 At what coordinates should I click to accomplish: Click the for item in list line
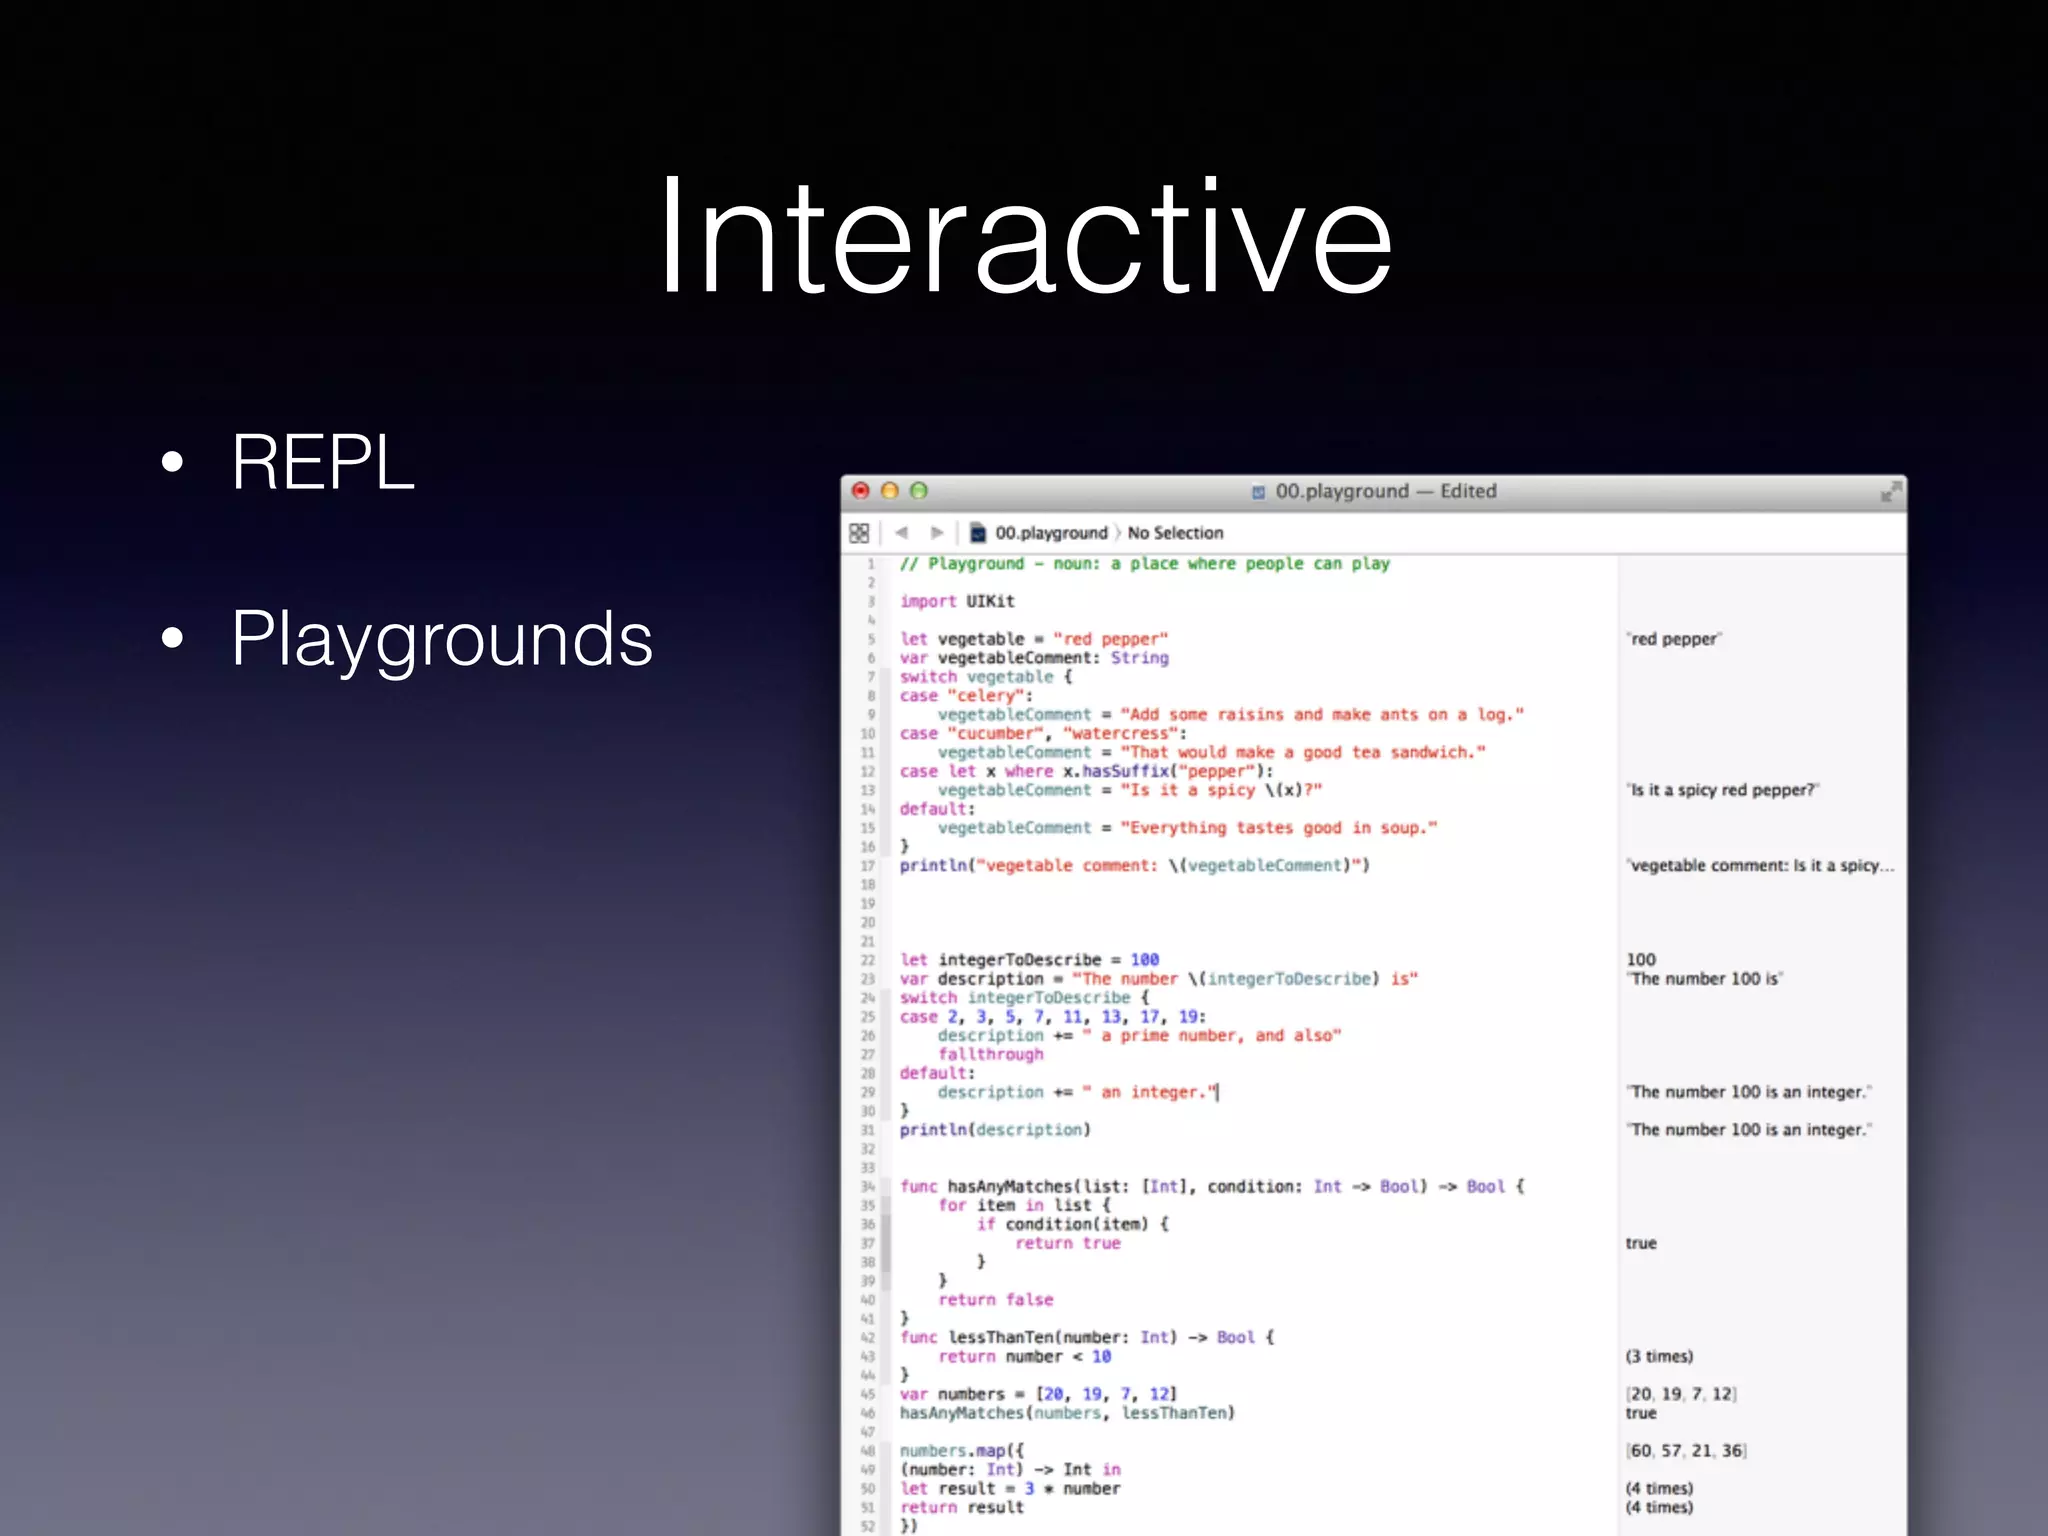1024,1206
